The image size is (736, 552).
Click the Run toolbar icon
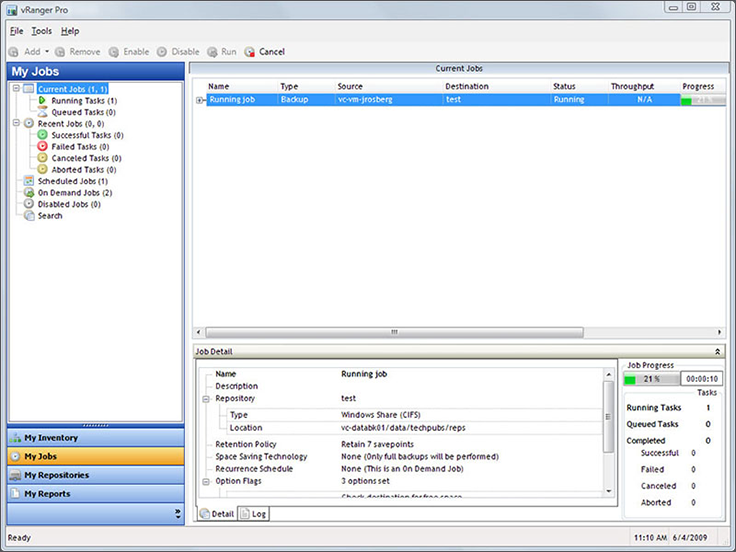point(212,52)
